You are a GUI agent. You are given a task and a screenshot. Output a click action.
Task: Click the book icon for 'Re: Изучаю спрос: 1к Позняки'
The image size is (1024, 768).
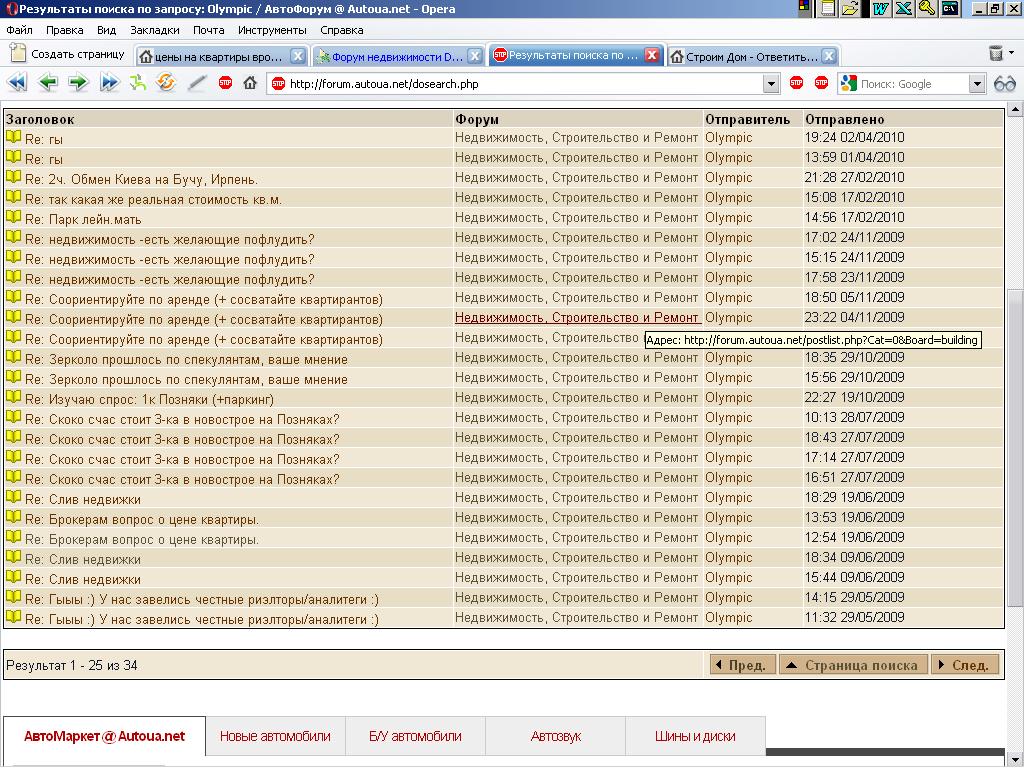click(x=14, y=397)
